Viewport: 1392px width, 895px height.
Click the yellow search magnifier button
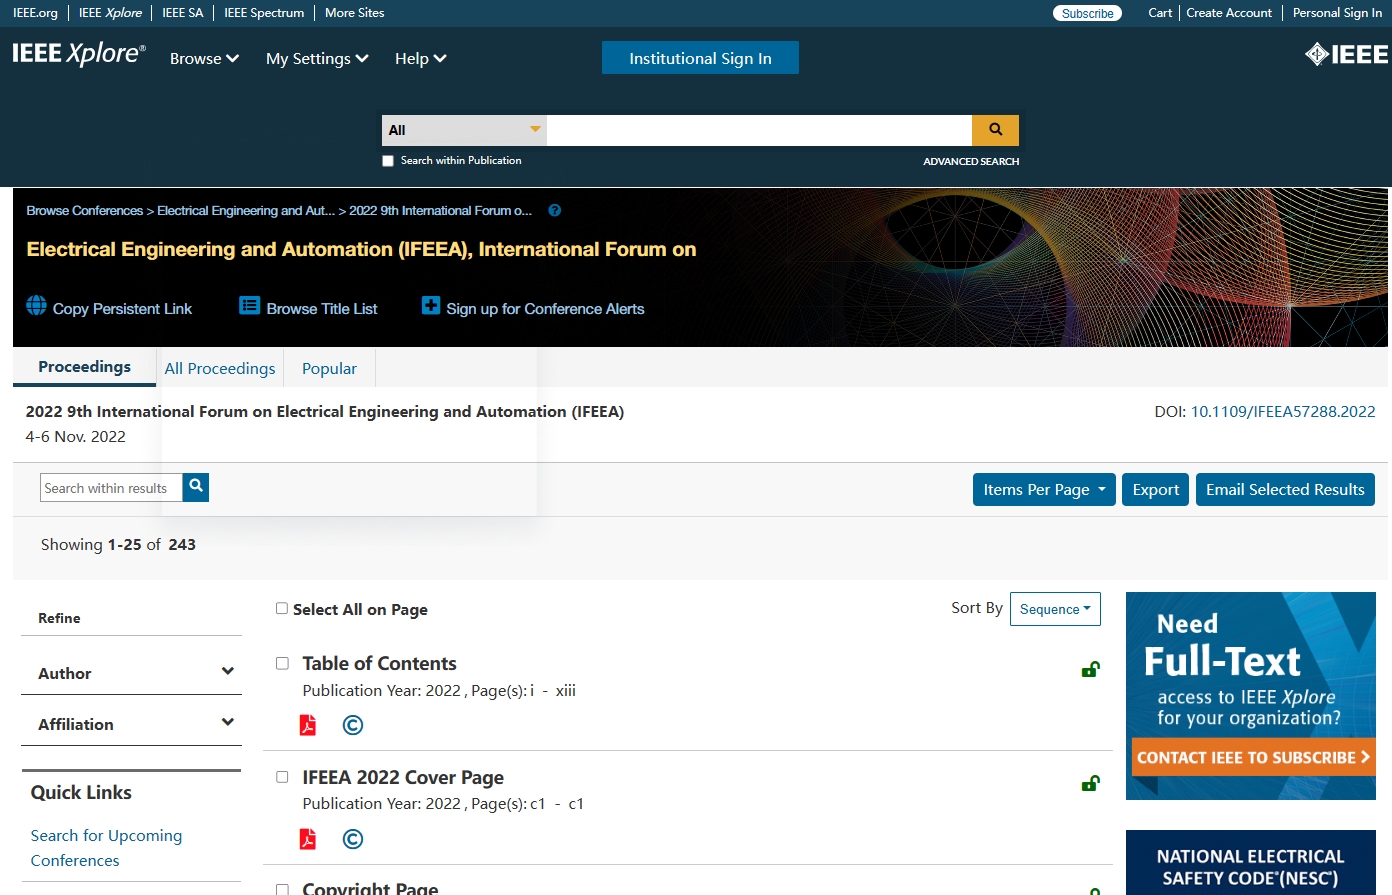[x=995, y=130]
